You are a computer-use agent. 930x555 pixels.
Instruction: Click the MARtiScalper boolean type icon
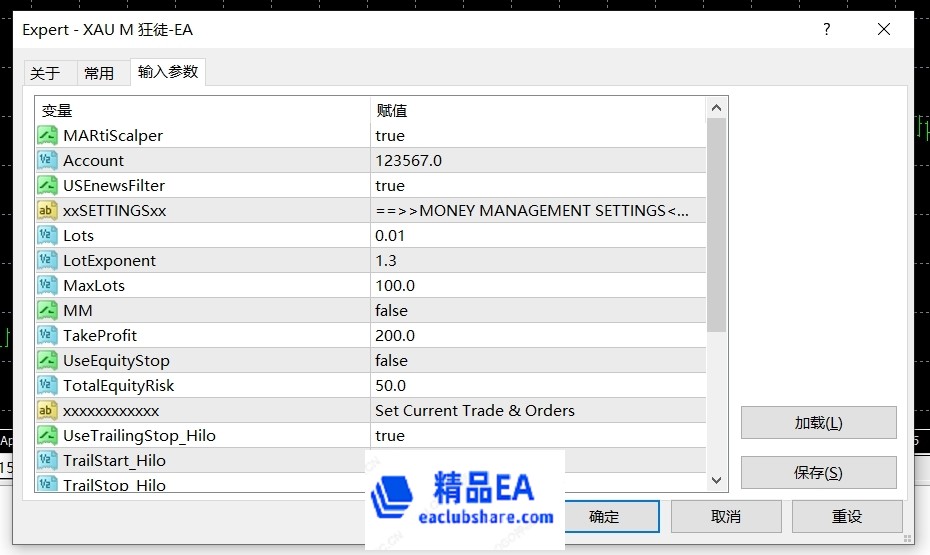click(47, 135)
